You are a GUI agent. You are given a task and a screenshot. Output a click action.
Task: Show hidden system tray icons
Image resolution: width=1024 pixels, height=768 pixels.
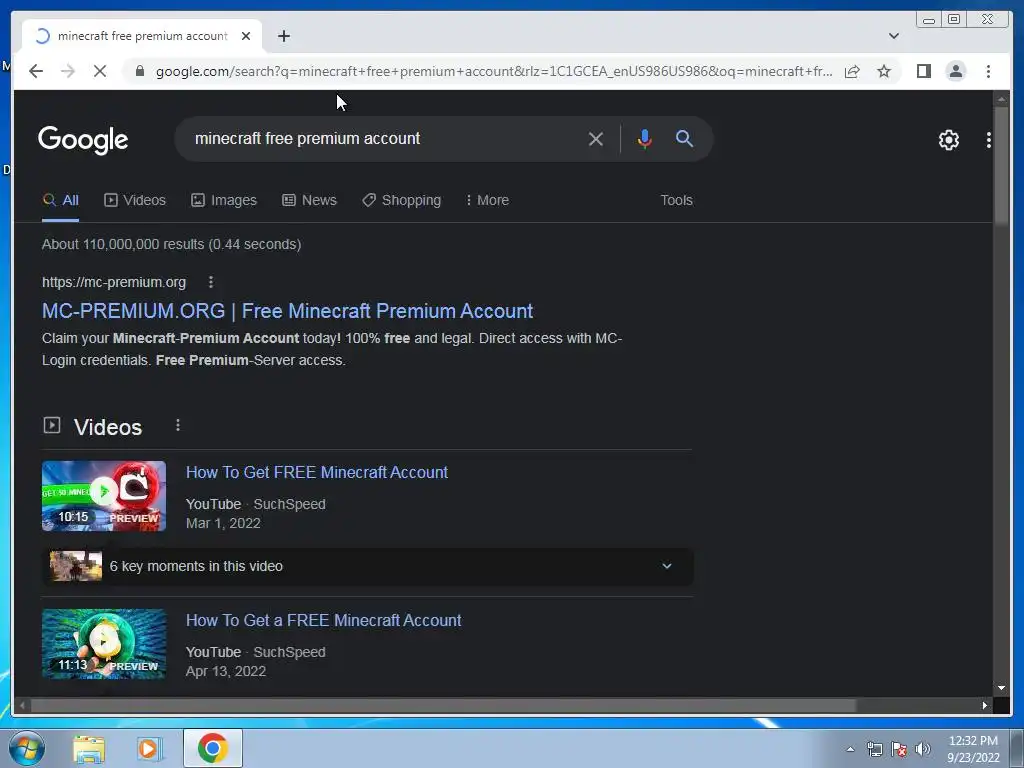pyautogui.click(x=850, y=749)
